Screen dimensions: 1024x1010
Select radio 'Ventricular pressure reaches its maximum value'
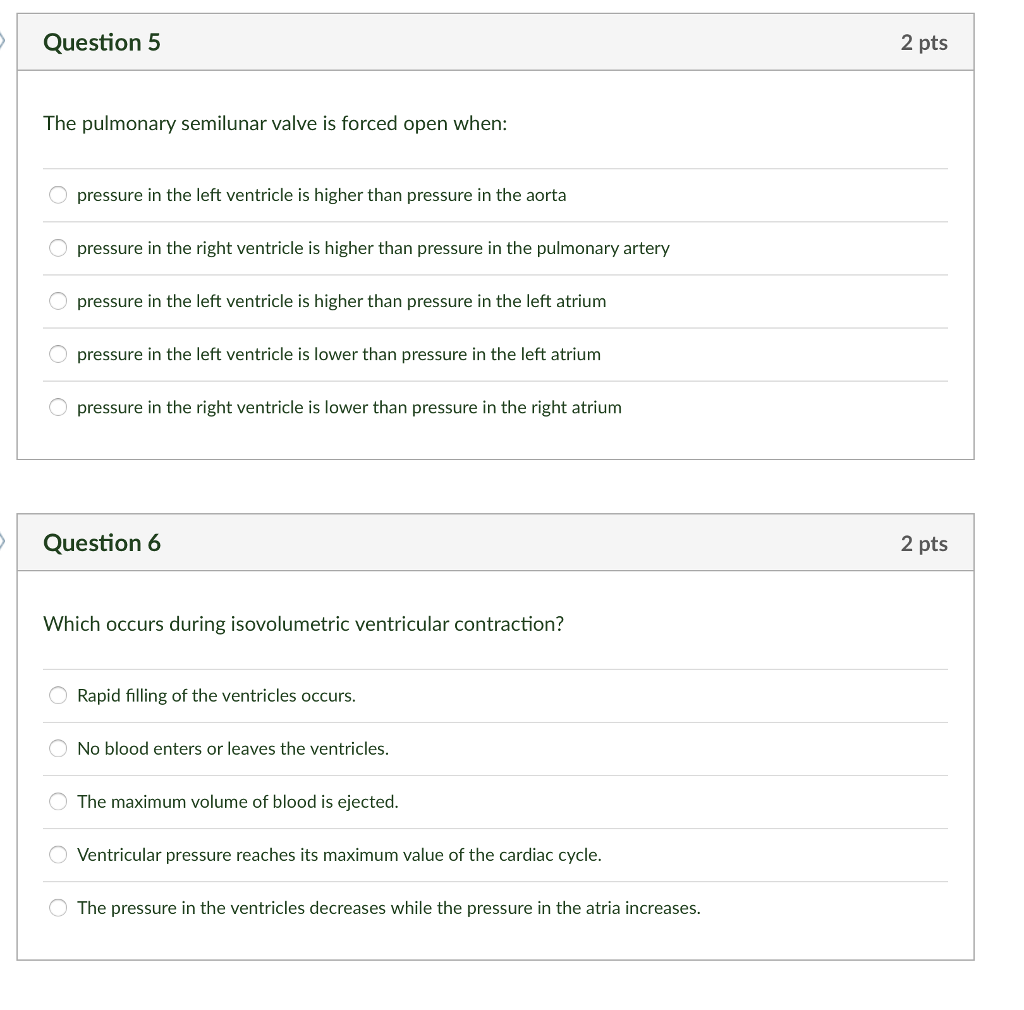(x=59, y=855)
